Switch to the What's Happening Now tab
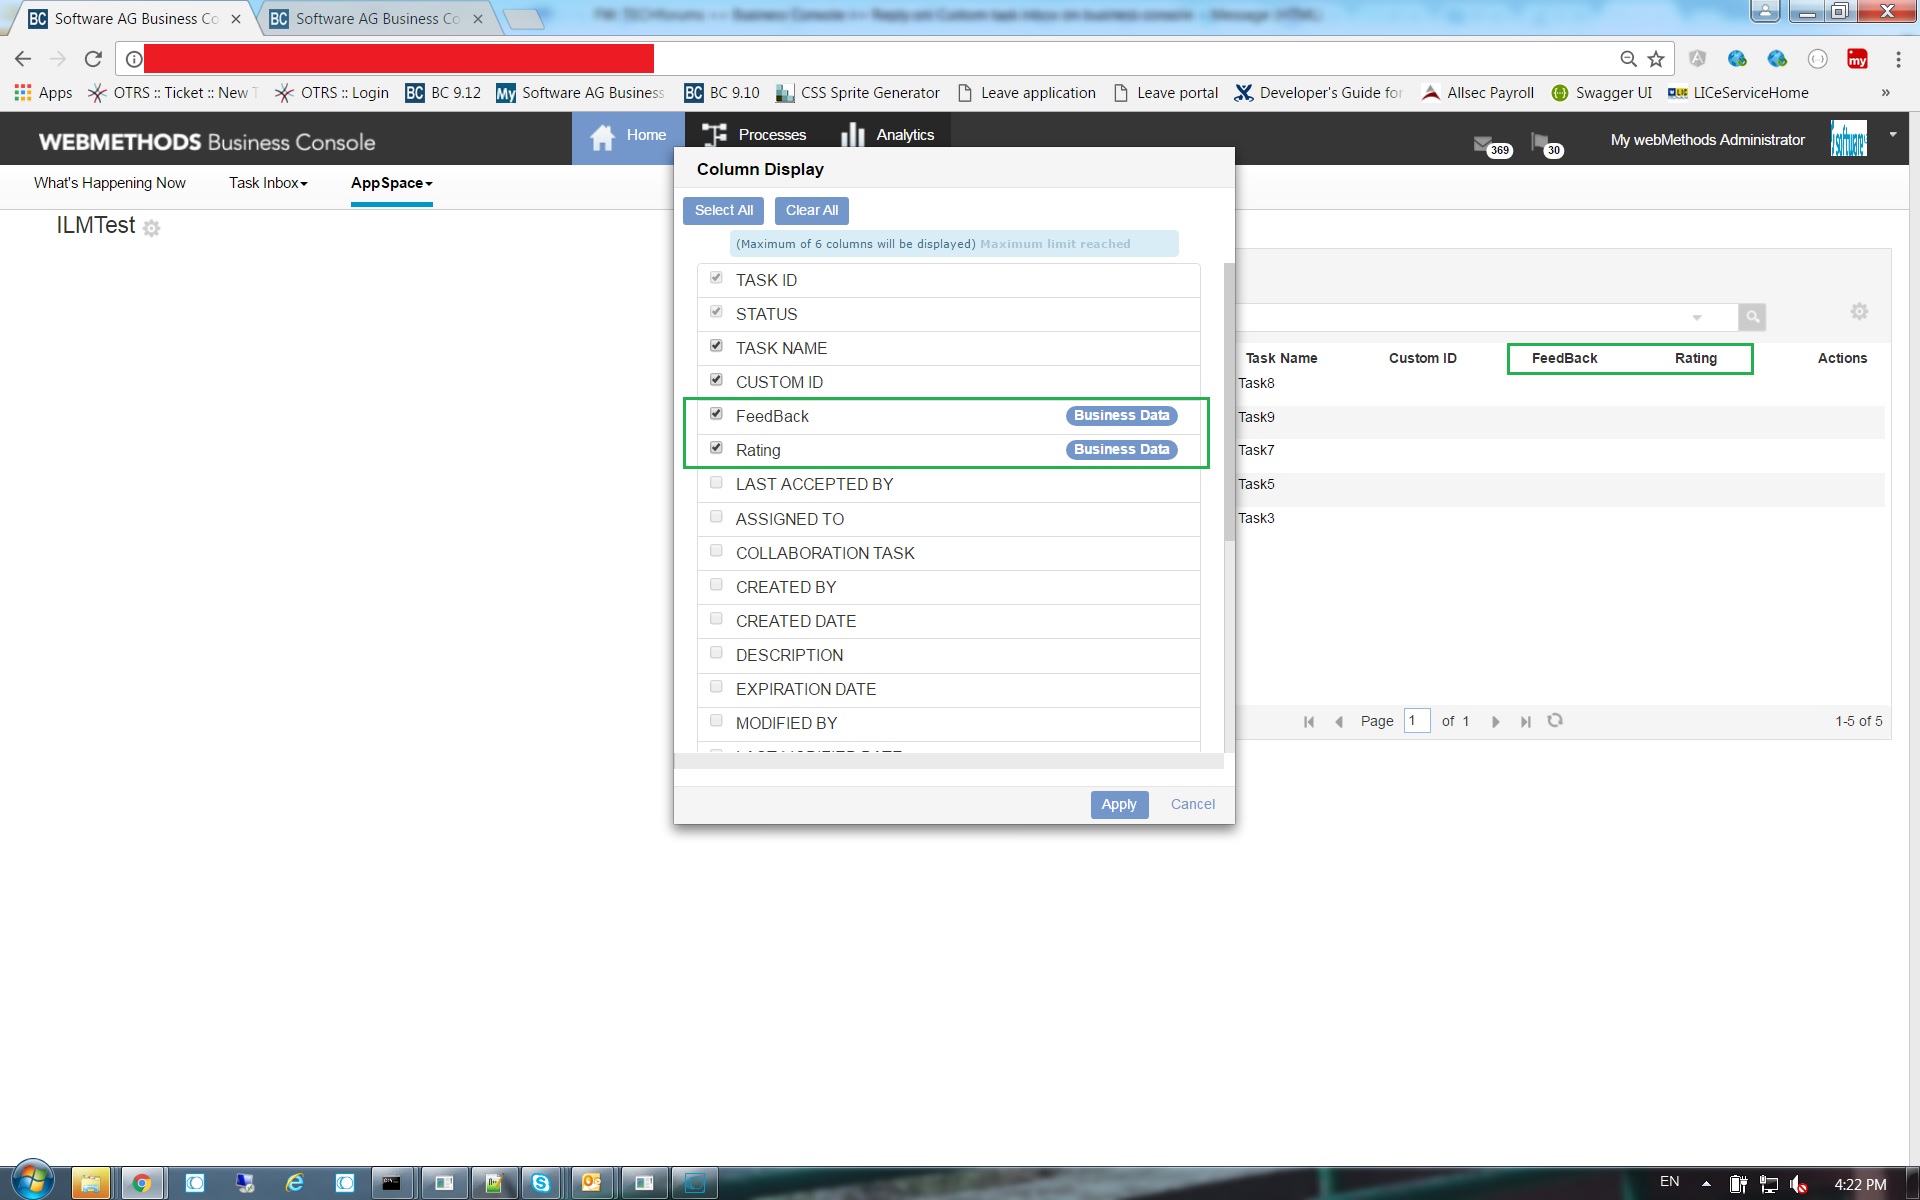This screenshot has height=1200, width=1920. 110,184
